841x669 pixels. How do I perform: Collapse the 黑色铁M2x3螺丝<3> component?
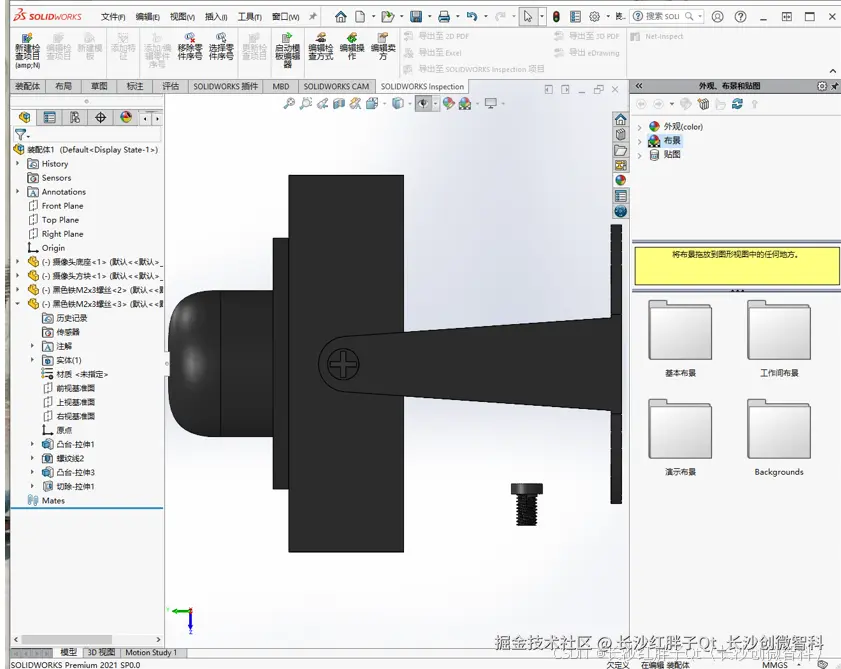pos(18,304)
